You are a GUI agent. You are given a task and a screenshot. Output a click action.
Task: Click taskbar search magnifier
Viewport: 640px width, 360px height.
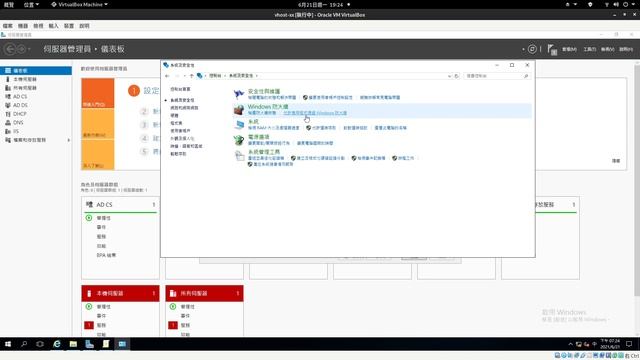24,344
